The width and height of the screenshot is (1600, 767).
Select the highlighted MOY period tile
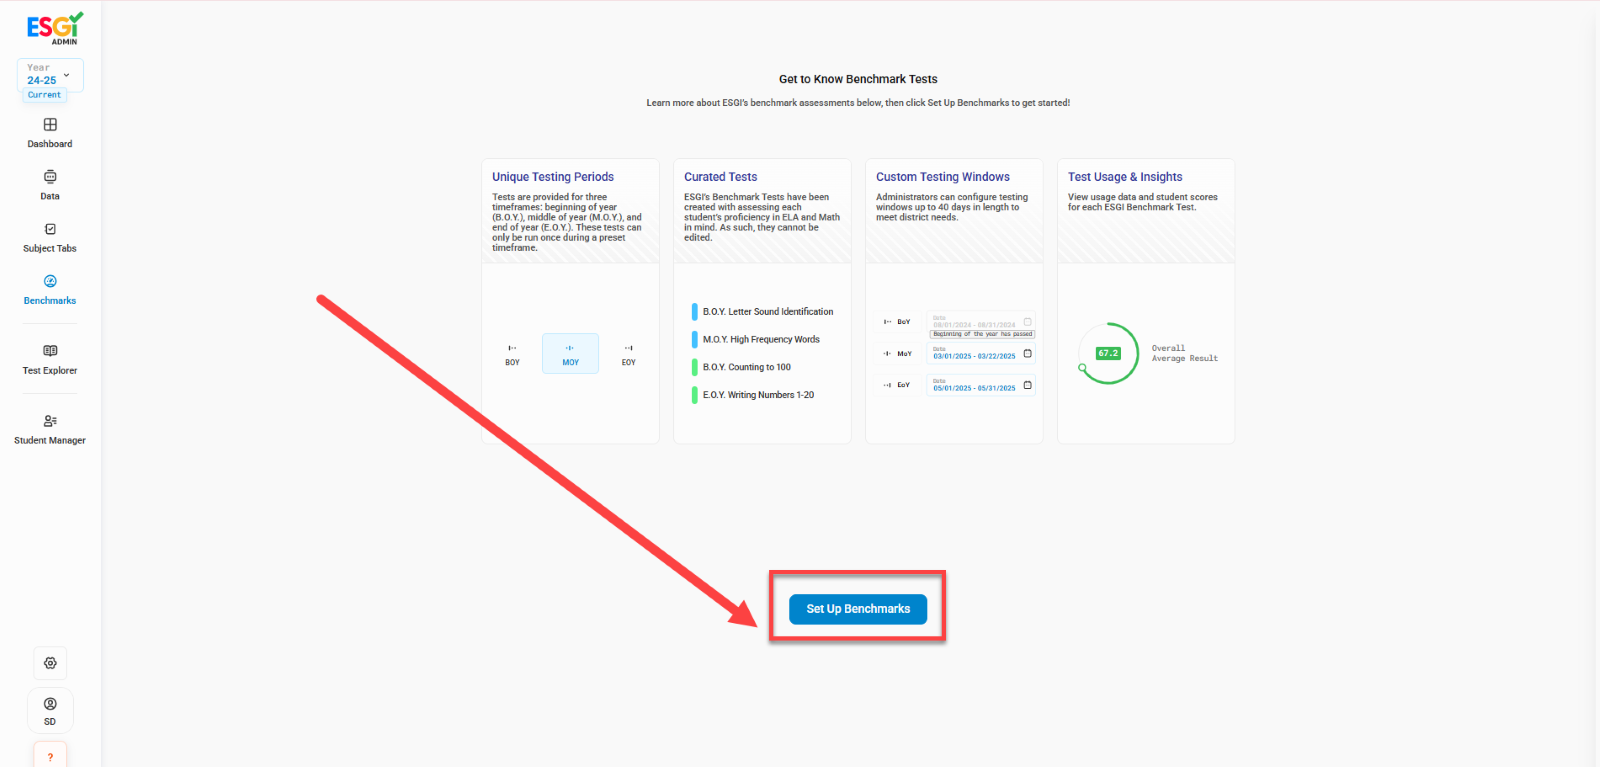pos(570,354)
